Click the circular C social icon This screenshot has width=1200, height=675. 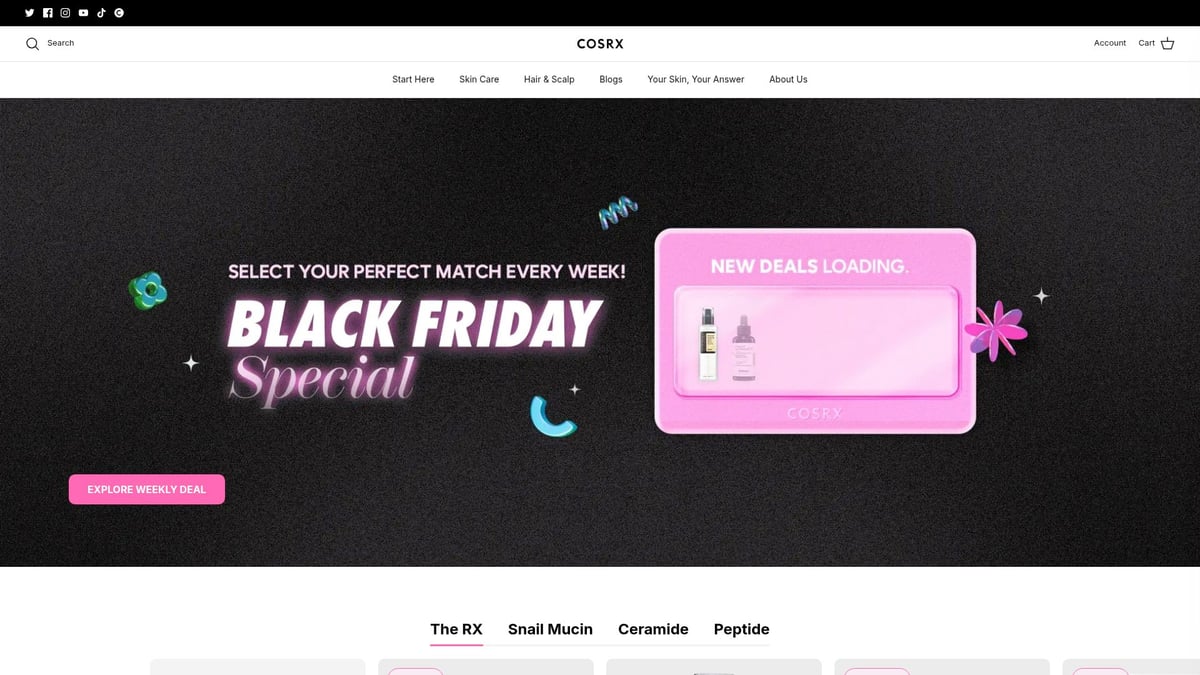tap(119, 13)
